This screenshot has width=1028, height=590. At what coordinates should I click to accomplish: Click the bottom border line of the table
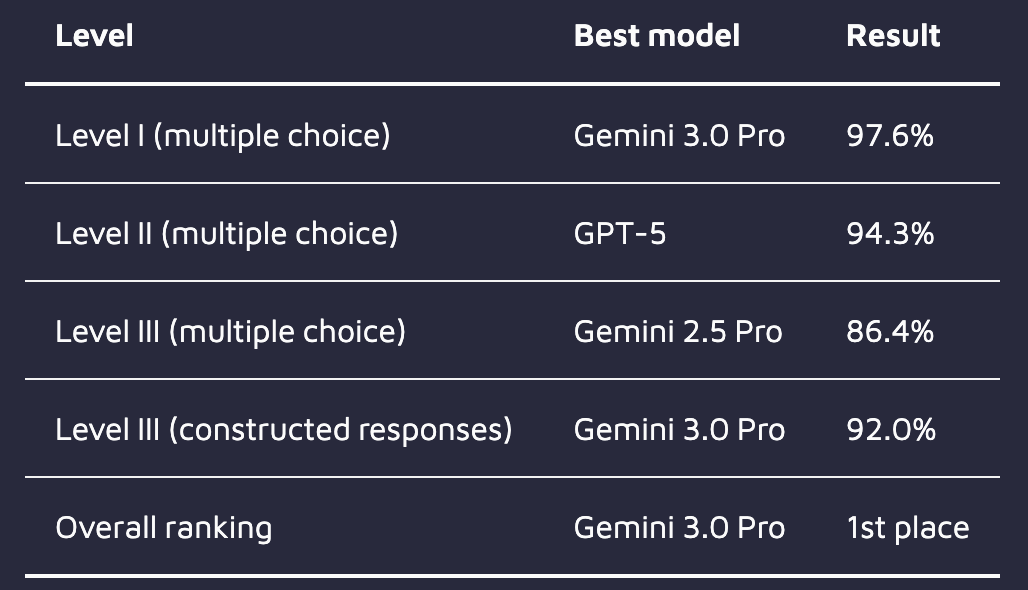click(512, 576)
